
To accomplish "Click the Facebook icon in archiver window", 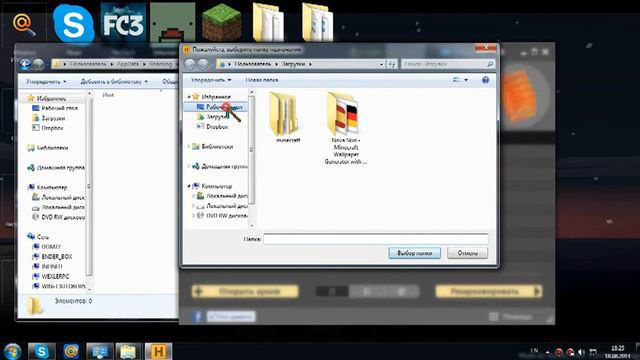I will click(198, 316).
